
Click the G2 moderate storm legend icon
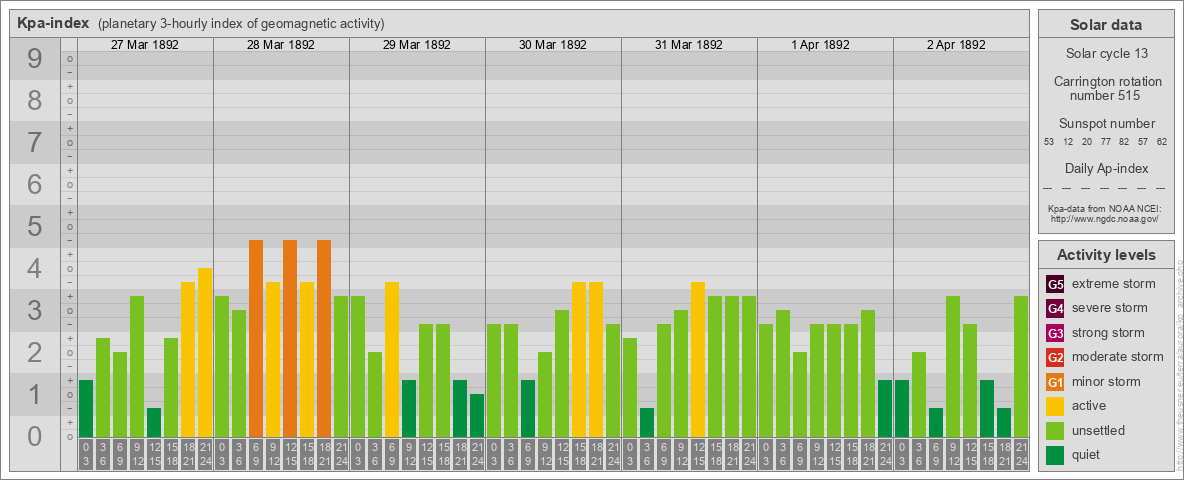tap(1055, 357)
